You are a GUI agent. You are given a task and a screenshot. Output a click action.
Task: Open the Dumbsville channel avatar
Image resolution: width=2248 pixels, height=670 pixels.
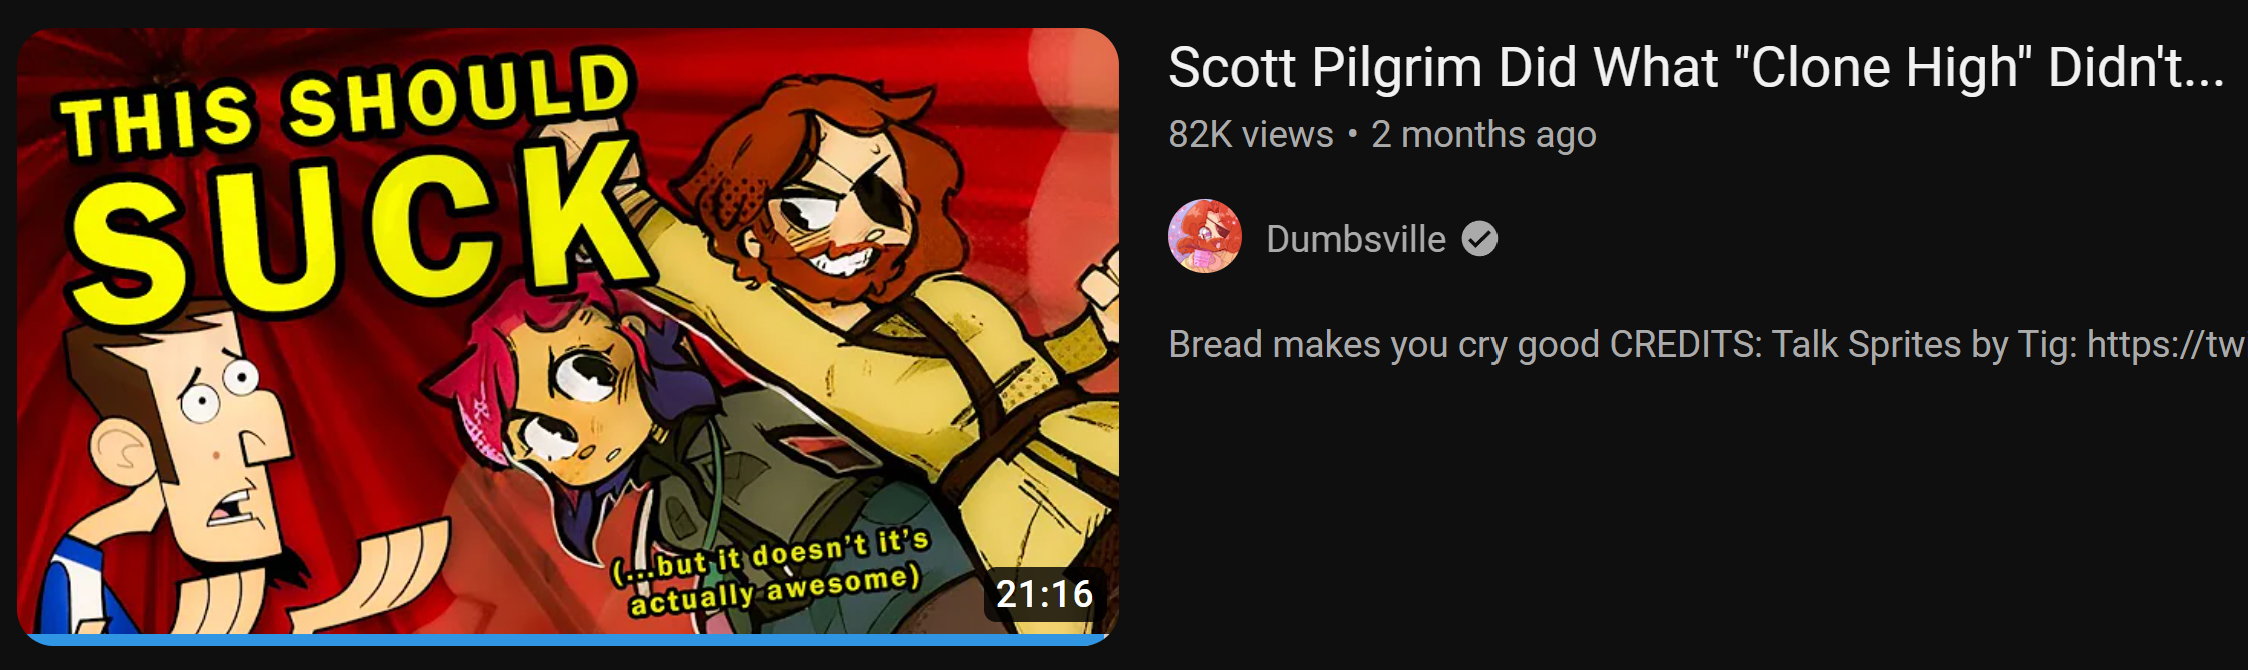[1205, 237]
